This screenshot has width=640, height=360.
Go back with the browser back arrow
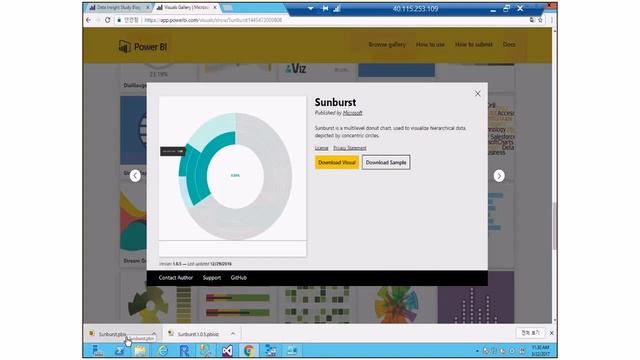point(89,20)
